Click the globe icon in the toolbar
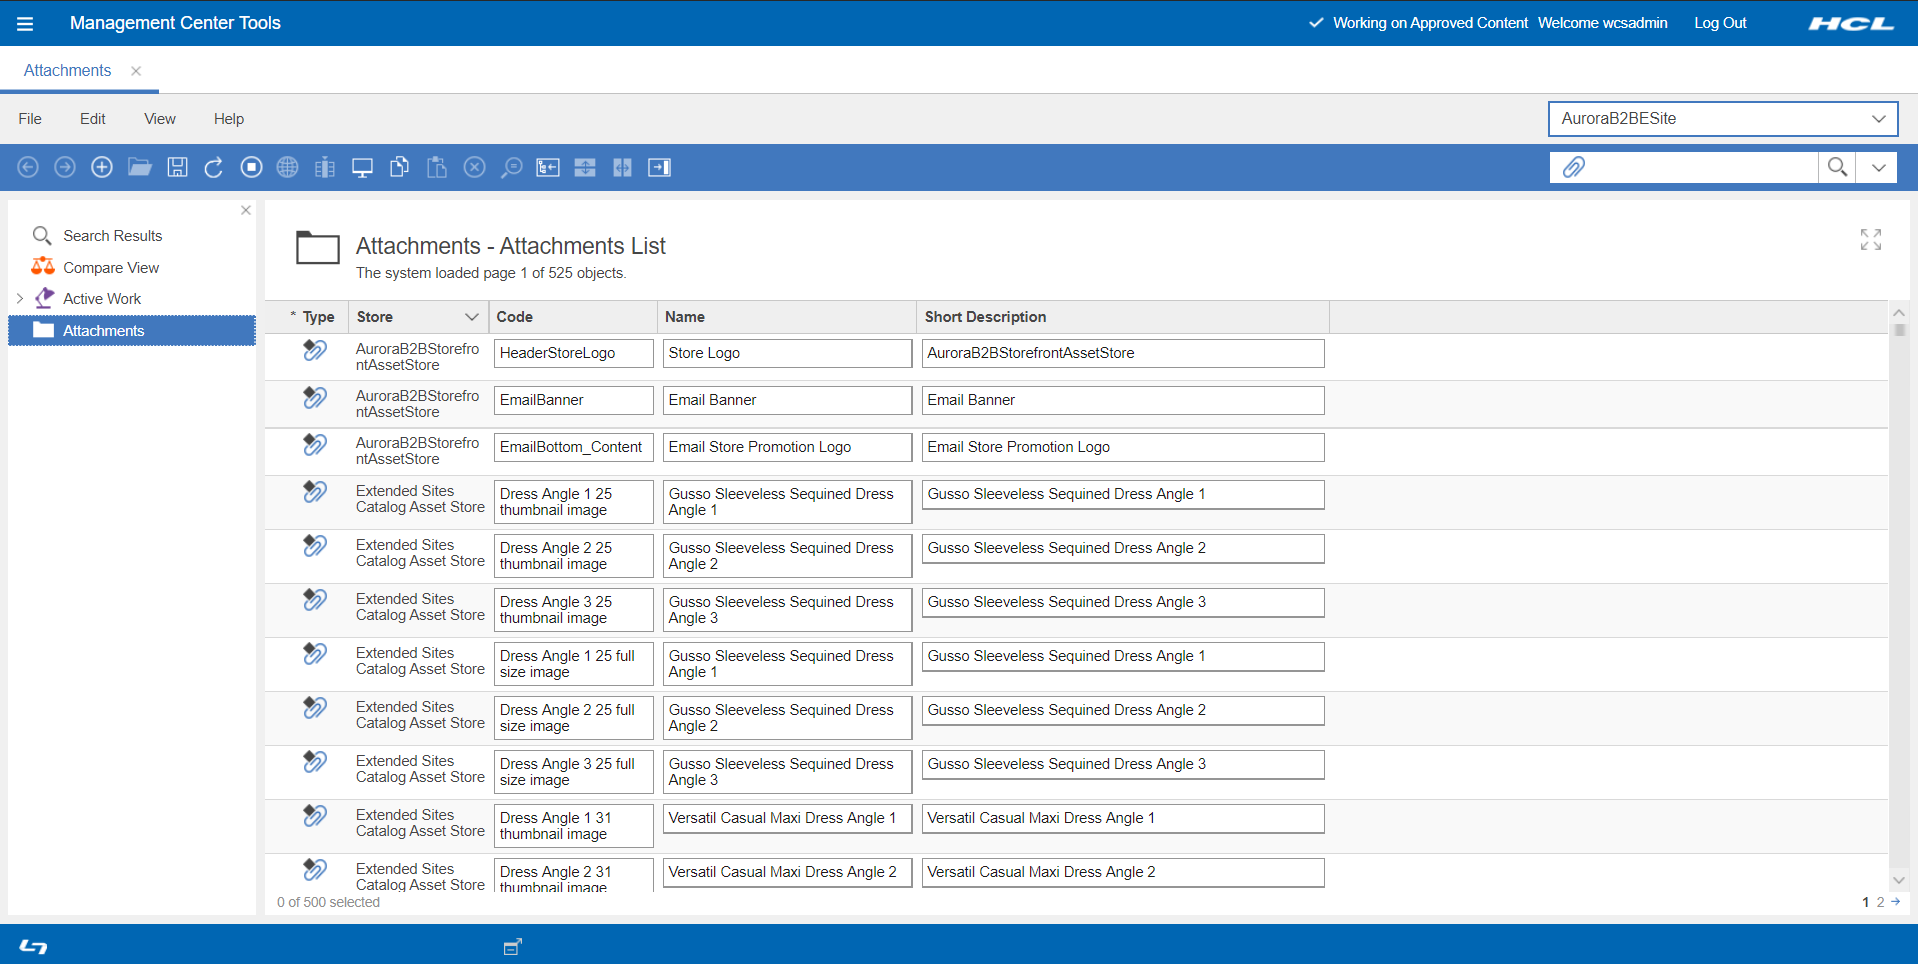1918x964 pixels. pos(287,167)
